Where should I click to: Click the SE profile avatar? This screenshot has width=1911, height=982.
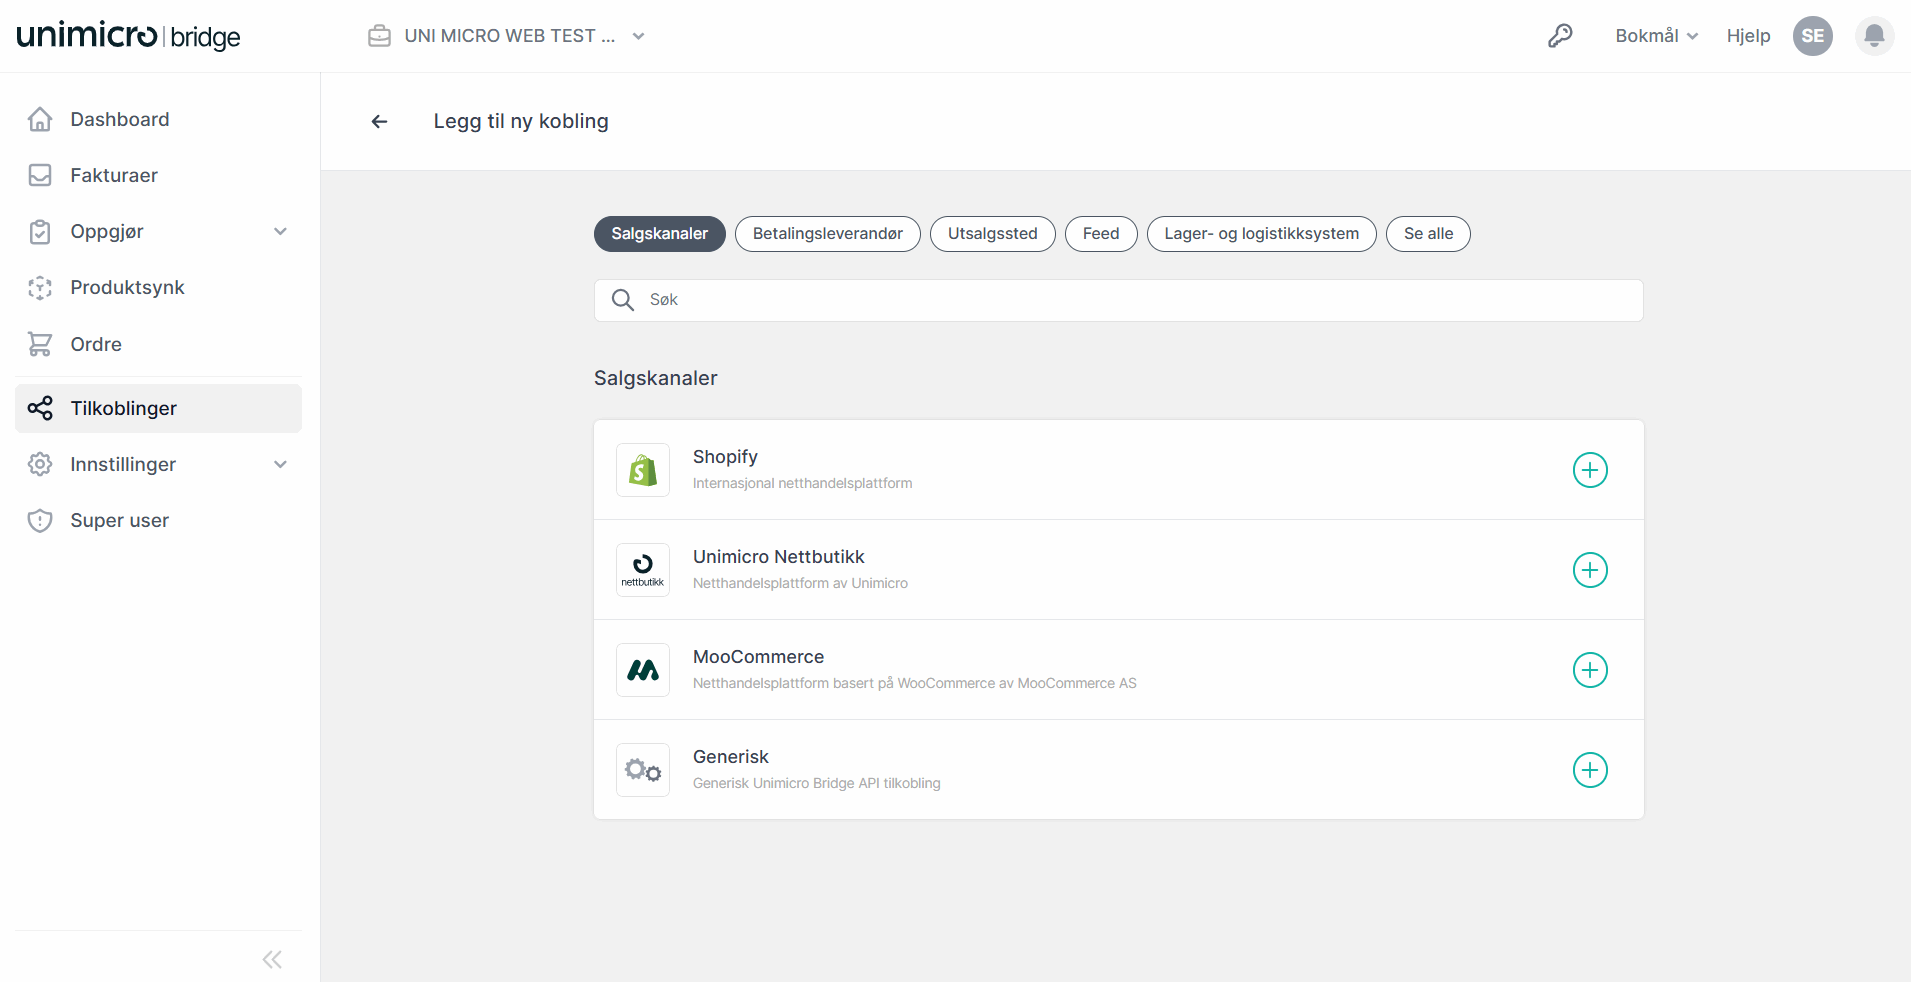[1812, 35]
